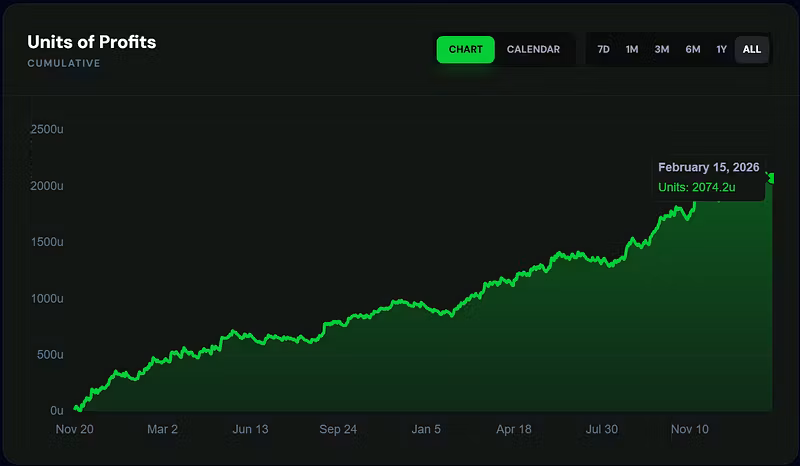Click the 1000u y-axis label
800x466 pixels.
click(x=47, y=299)
